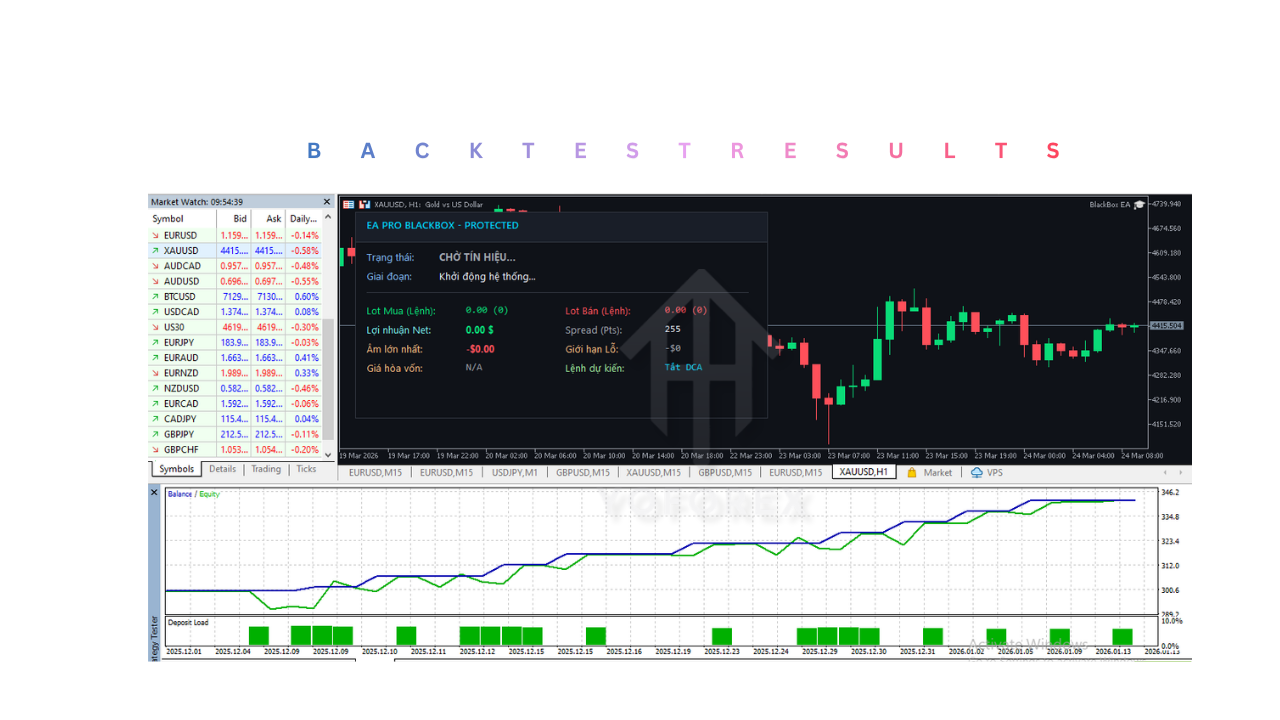
Task: Switch to the Trading tab
Action: [x=265, y=468]
